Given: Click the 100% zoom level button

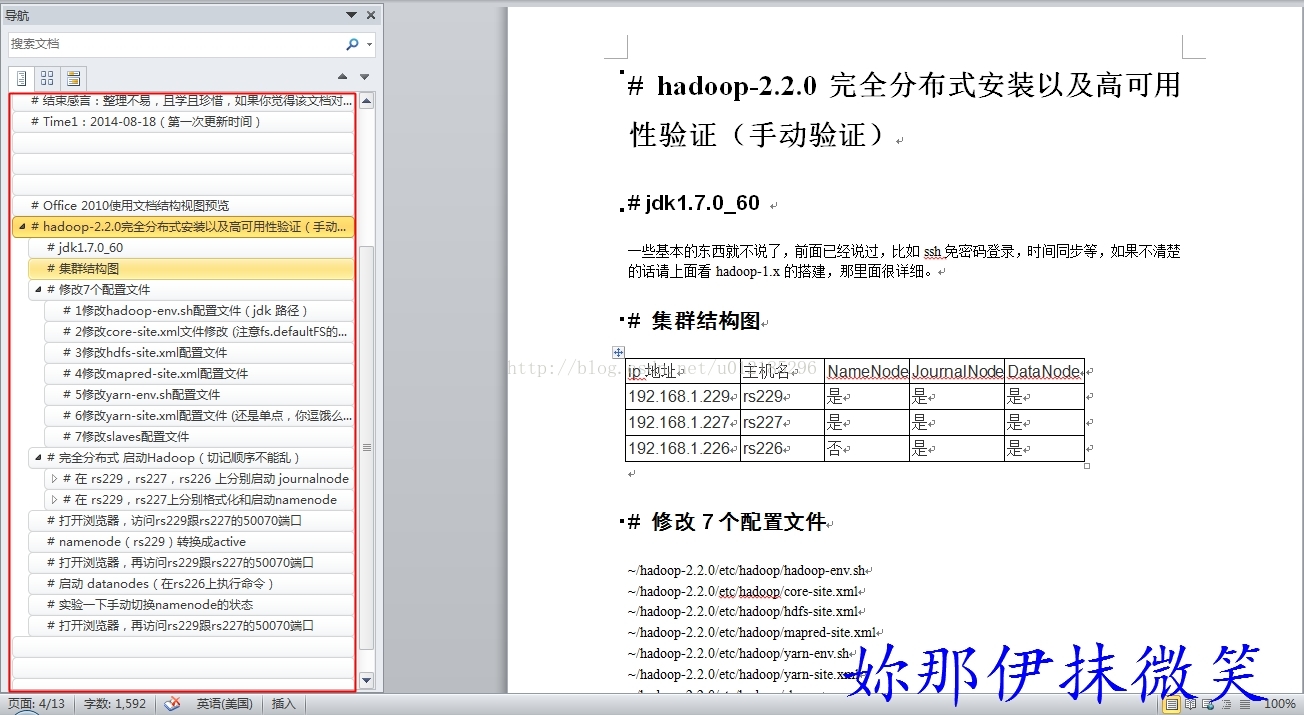Looking at the screenshot, I should click(x=1280, y=704).
